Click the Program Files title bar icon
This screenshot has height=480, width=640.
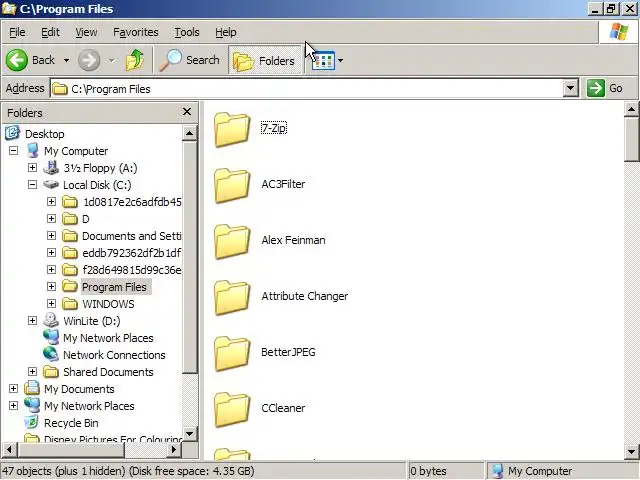pos(9,9)
